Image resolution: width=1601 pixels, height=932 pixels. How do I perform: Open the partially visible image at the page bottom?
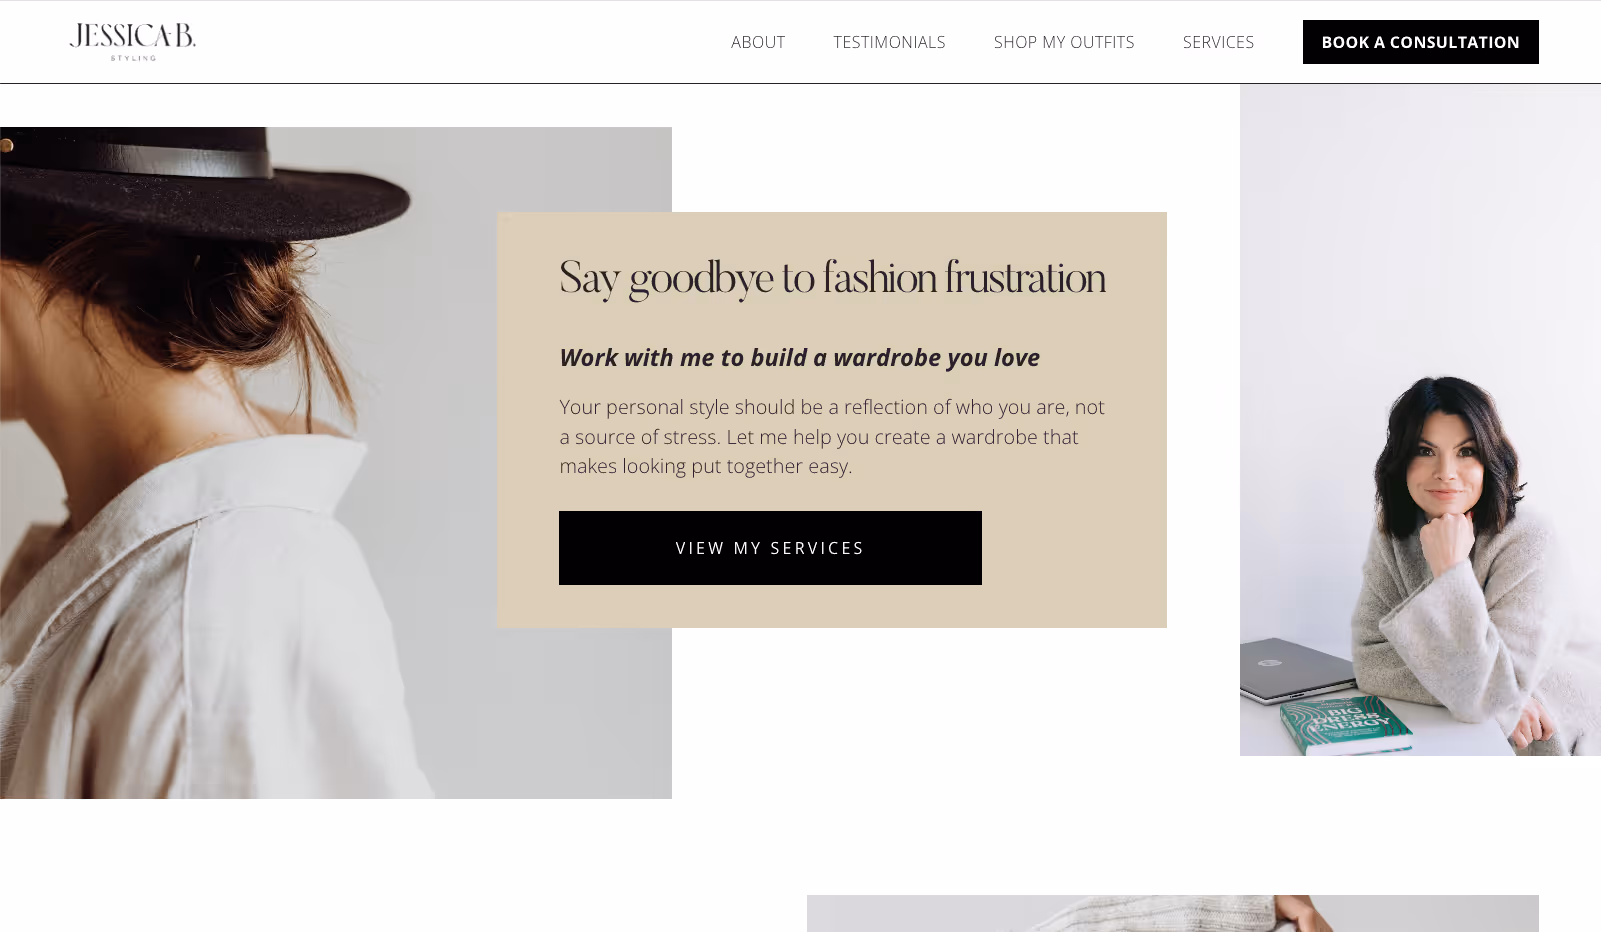[1172, 914]
